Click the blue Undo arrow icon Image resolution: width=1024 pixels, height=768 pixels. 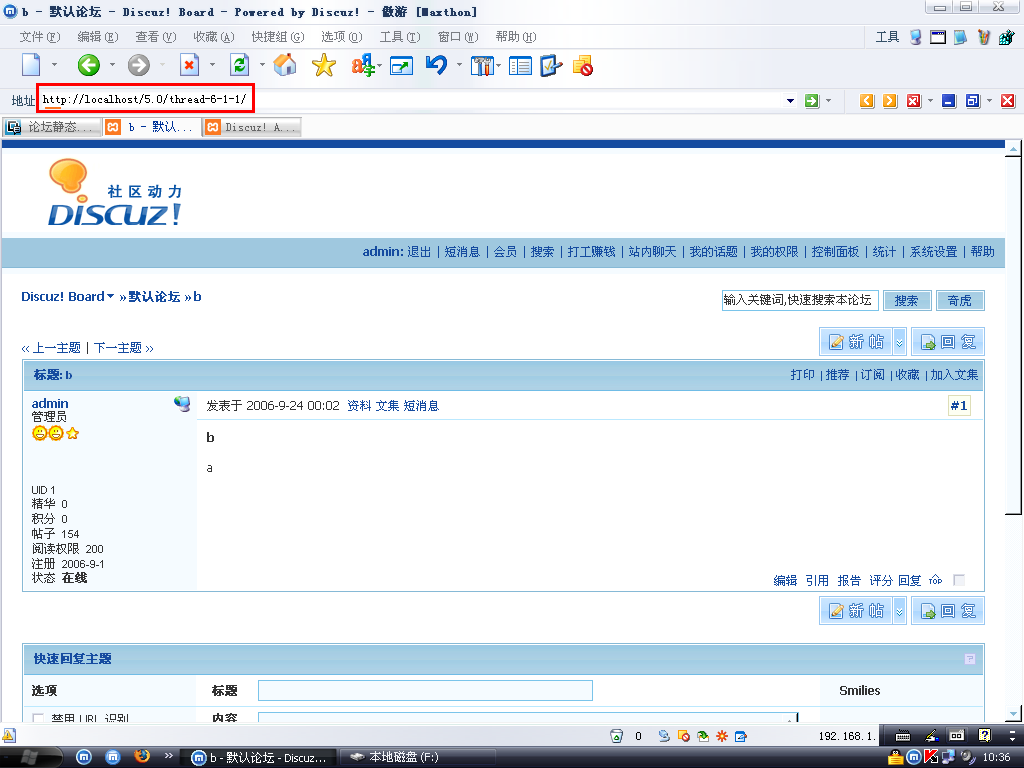(x=436, y=65)
